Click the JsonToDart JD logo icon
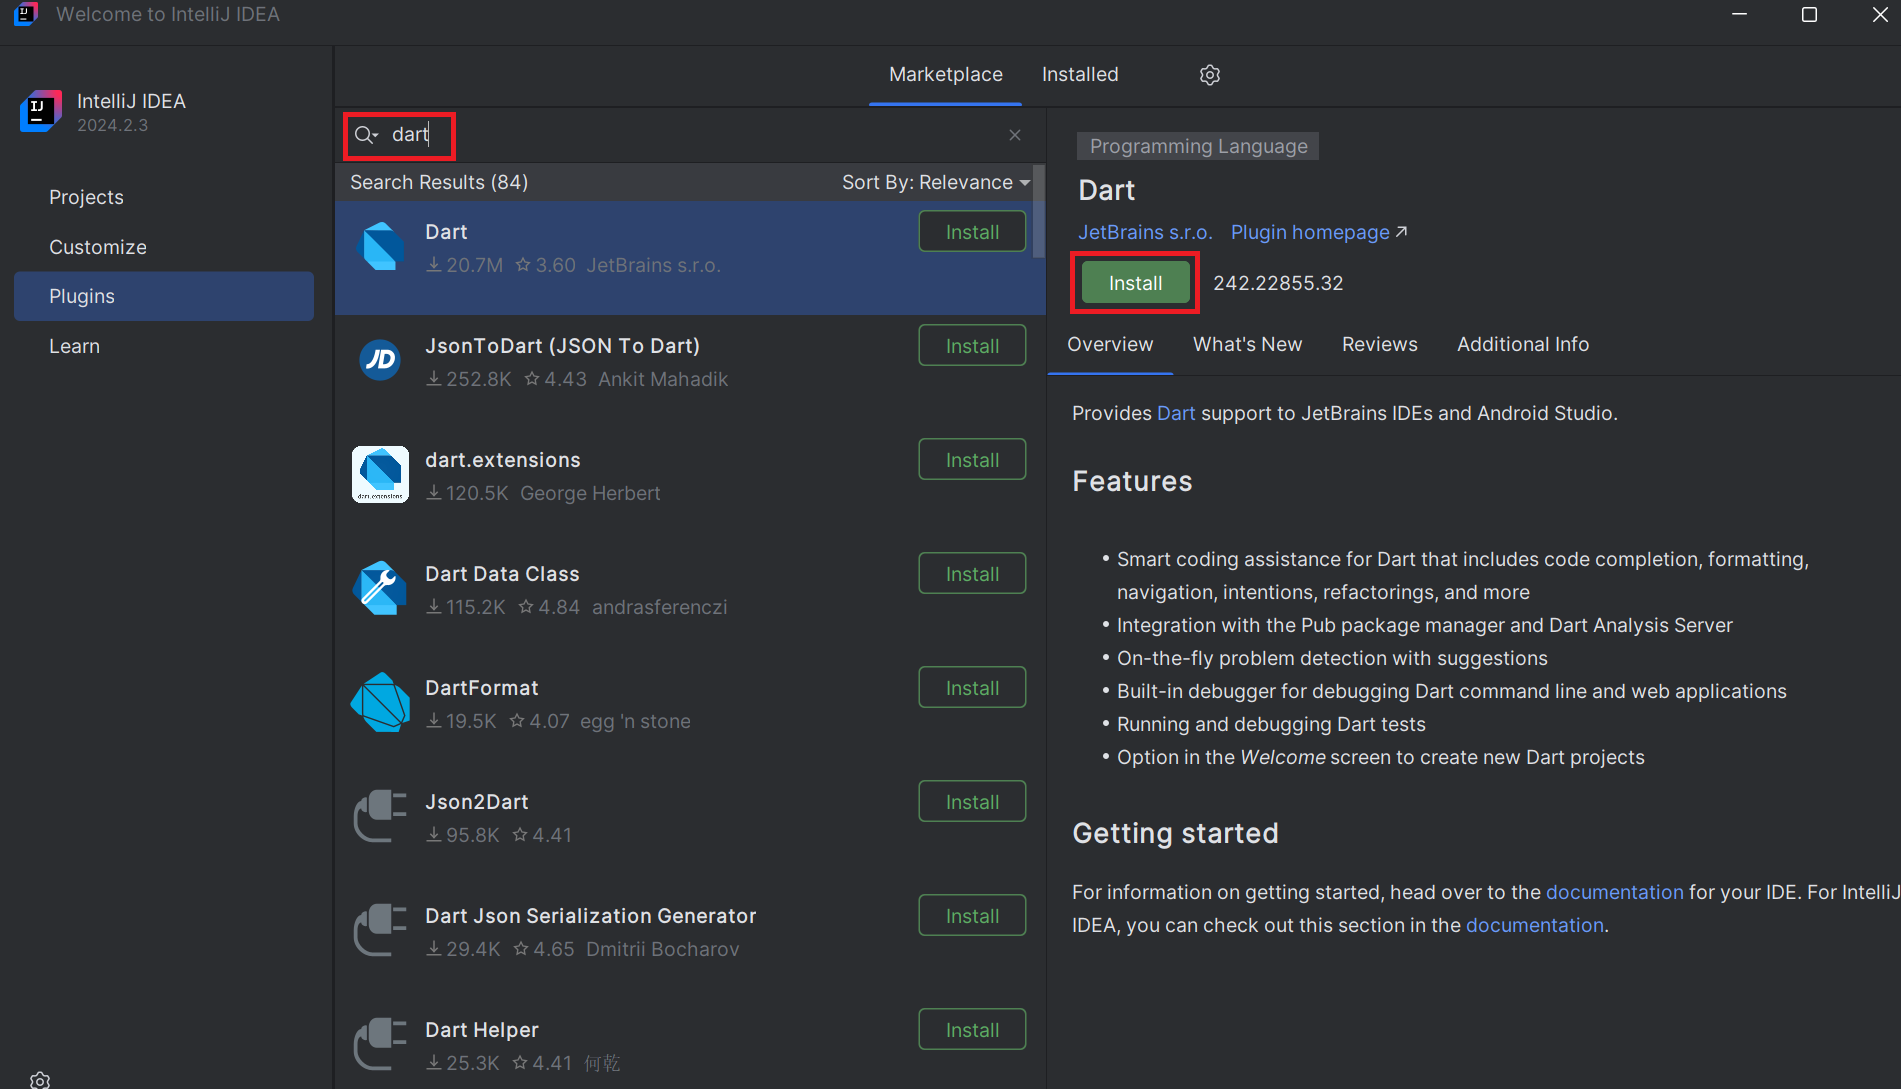The width and height of the screenshot is (1901, 1089). pyautogui.click(x=380, y=360)
